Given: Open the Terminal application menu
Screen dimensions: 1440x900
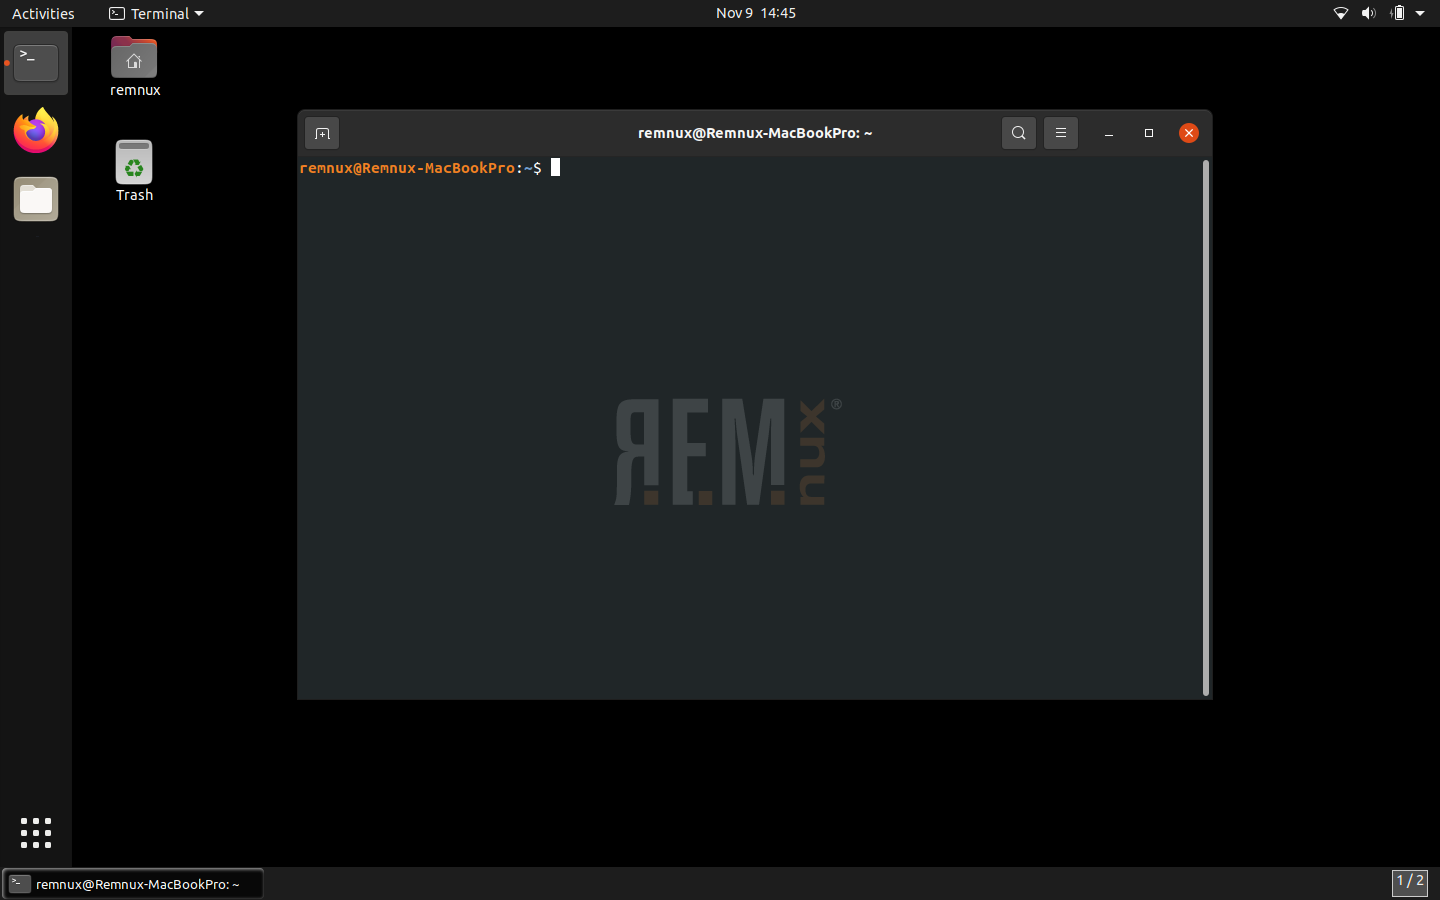Looking at the screenshot, I should tap(155, 13).
